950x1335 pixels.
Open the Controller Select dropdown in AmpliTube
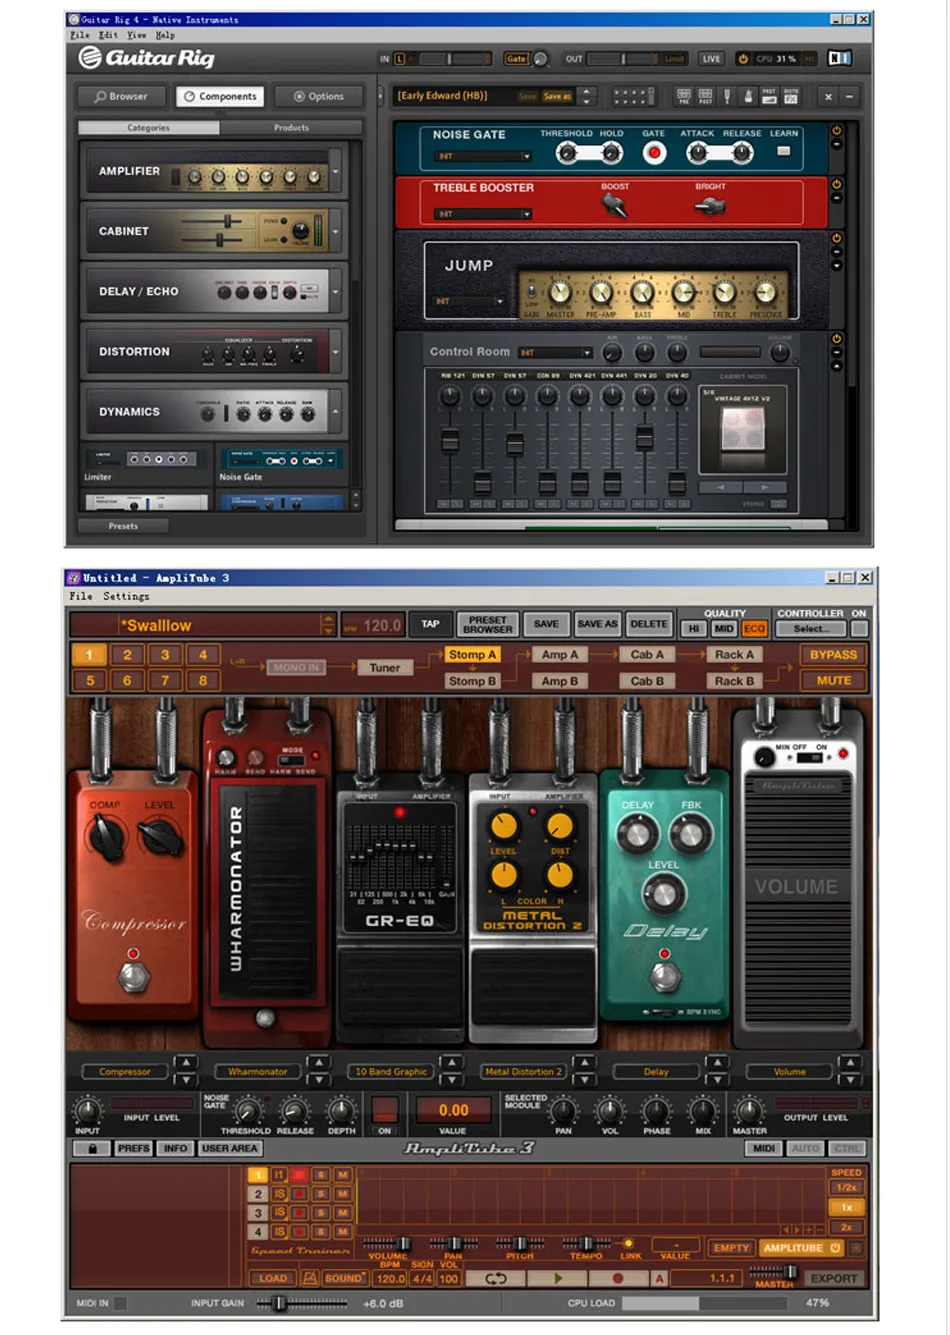point(811,628)
